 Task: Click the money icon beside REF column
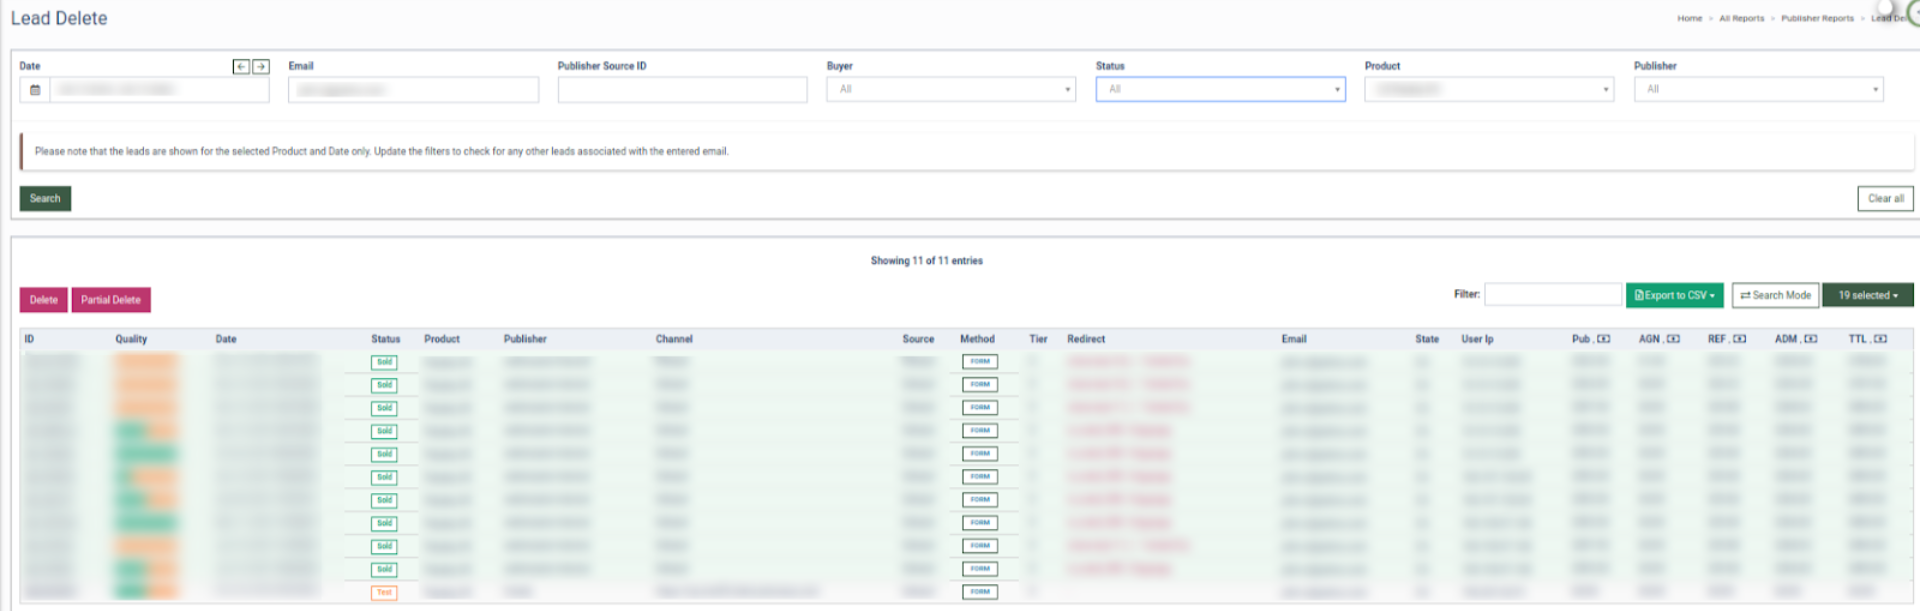[1740, 339]
